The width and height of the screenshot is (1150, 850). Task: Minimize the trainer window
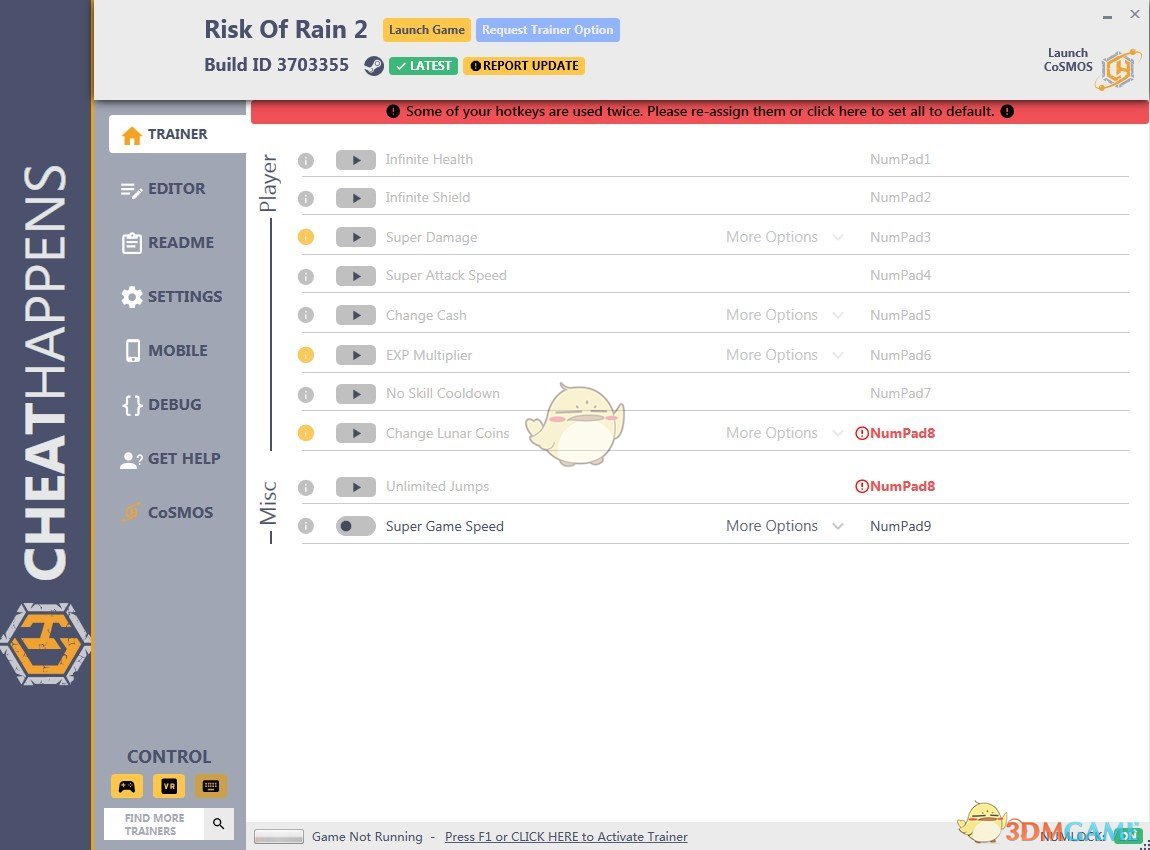coord(1107,16)
